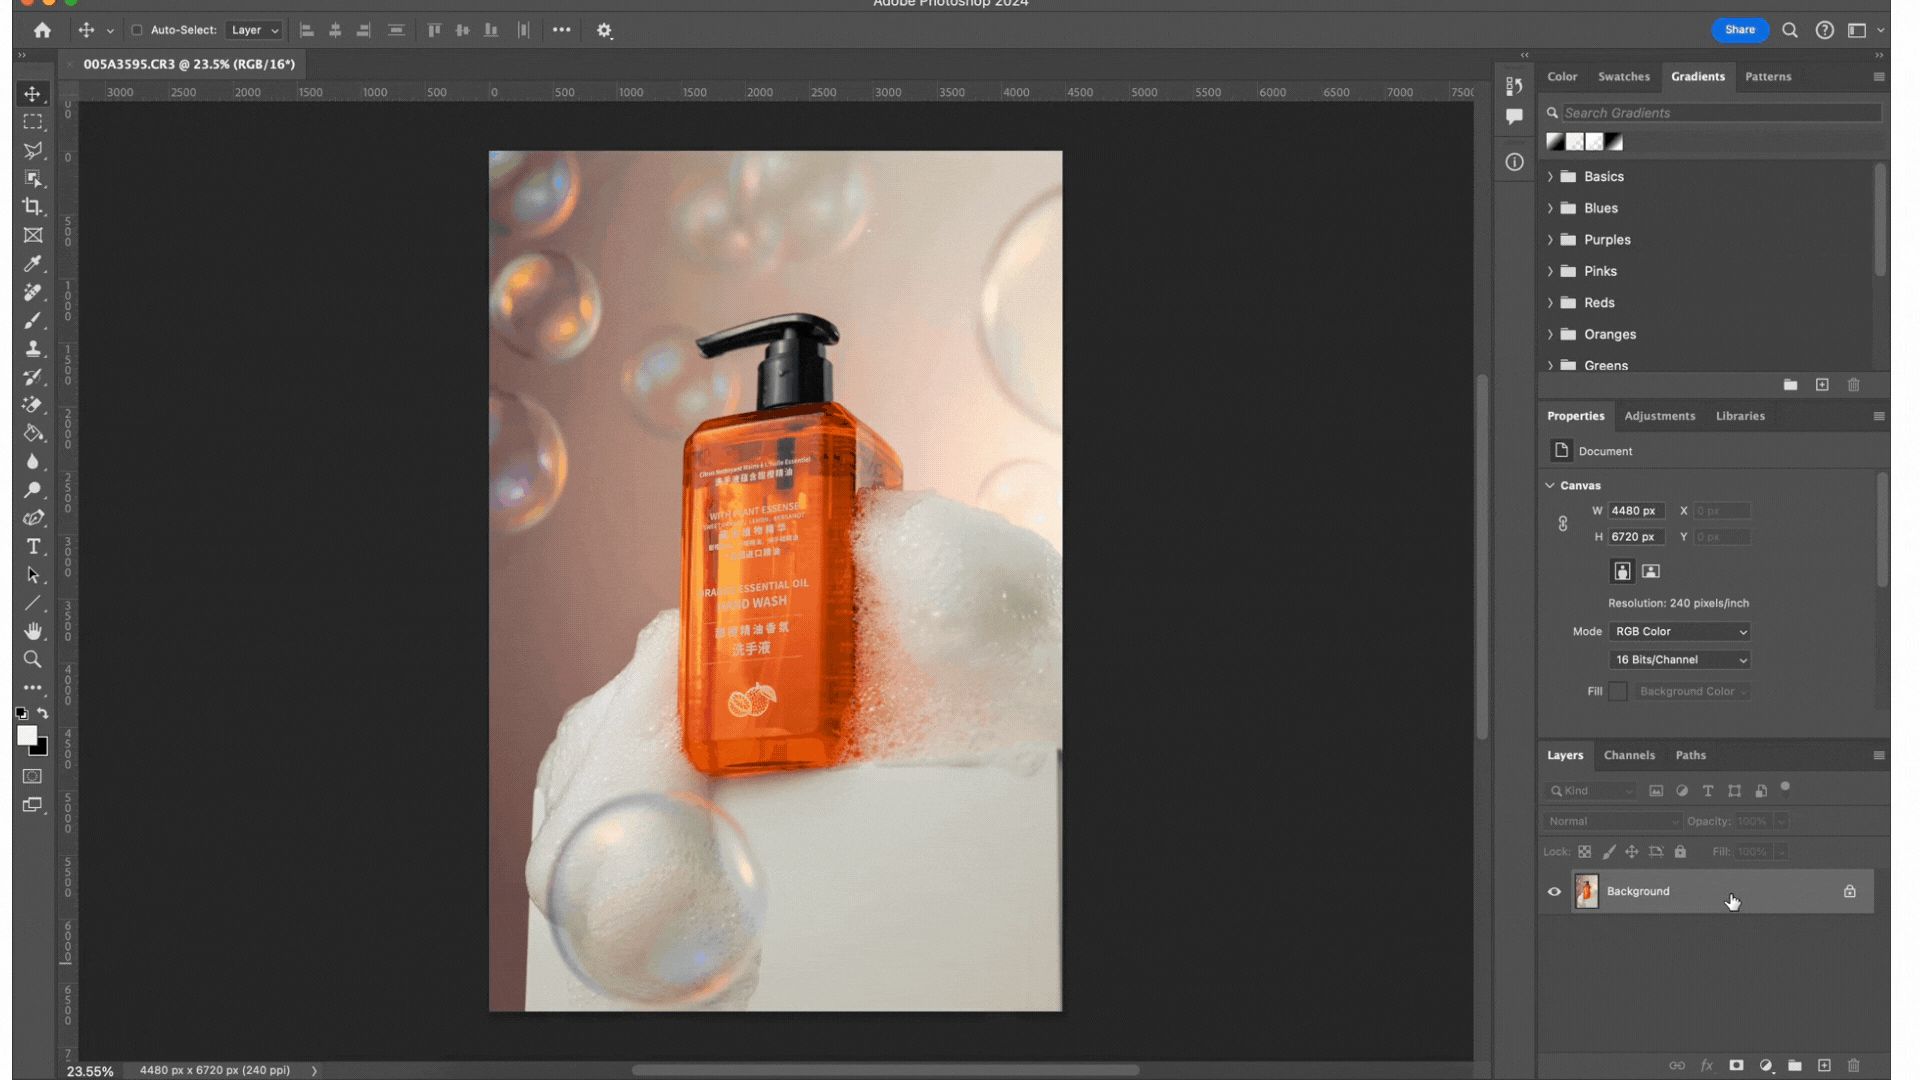The image size is (1920, 1080).
Task: Open the Auto-Select Layer dropdown
Action: (x=254, y=30)
